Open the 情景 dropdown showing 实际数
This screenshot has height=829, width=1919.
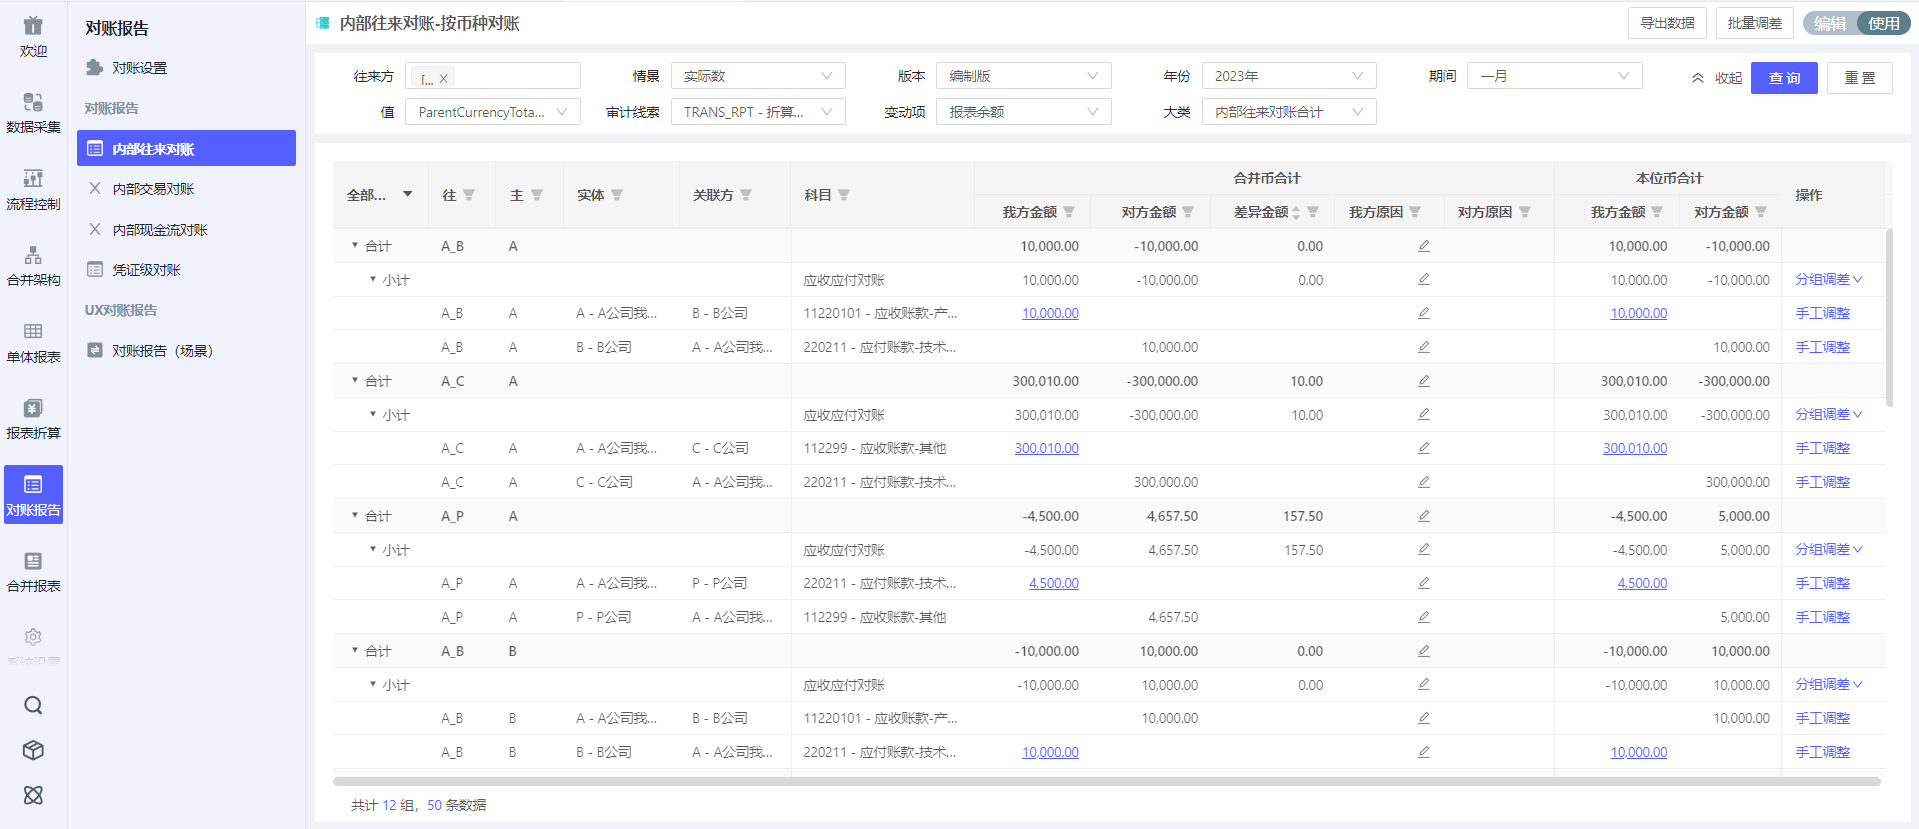tap(757, 76)
